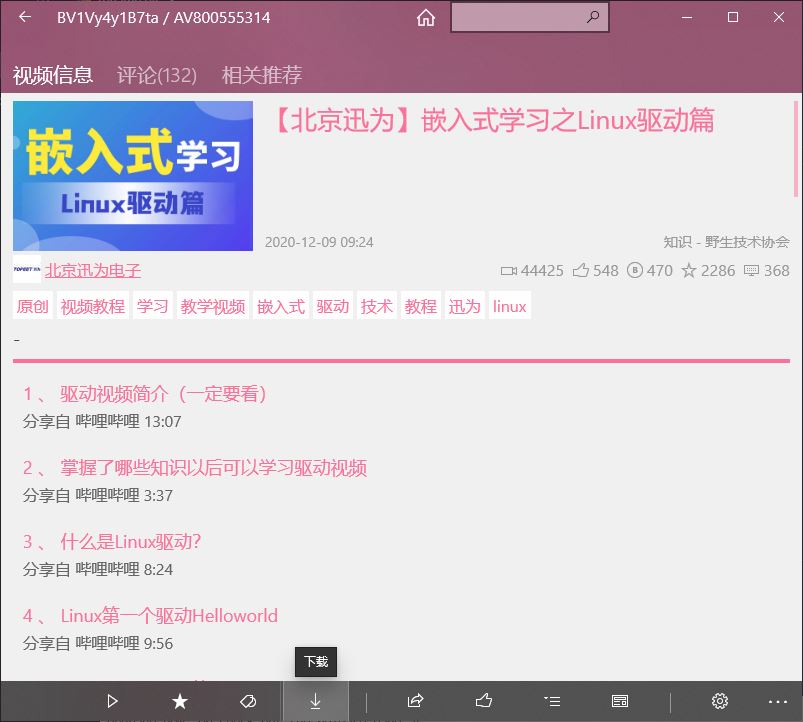This screenshot has height=722, width=803.
Task: Focus the search input box
Action: click(530, 17)
